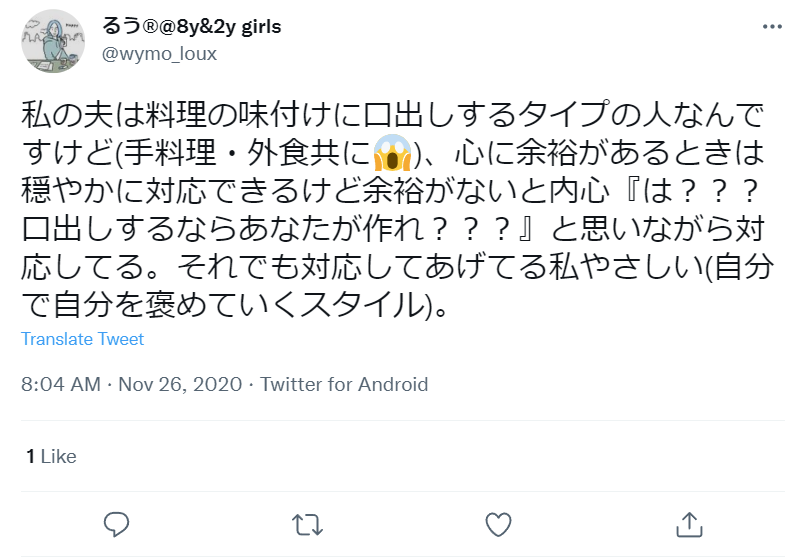The width and height of the screenshot is (807, 559).
Task: Open the Share tweet upload icon
Action: click(x=689, y=525)
